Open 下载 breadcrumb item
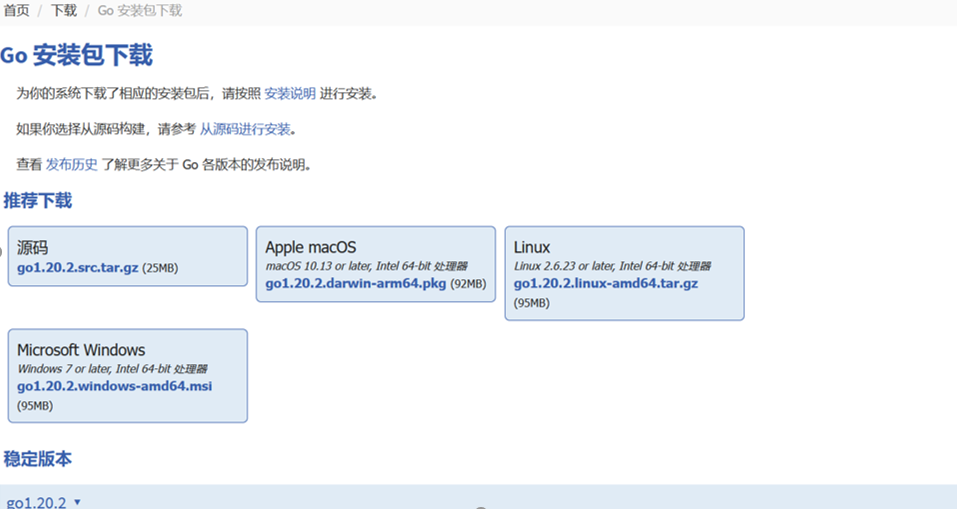957x509 pixels. click(63, 10)
